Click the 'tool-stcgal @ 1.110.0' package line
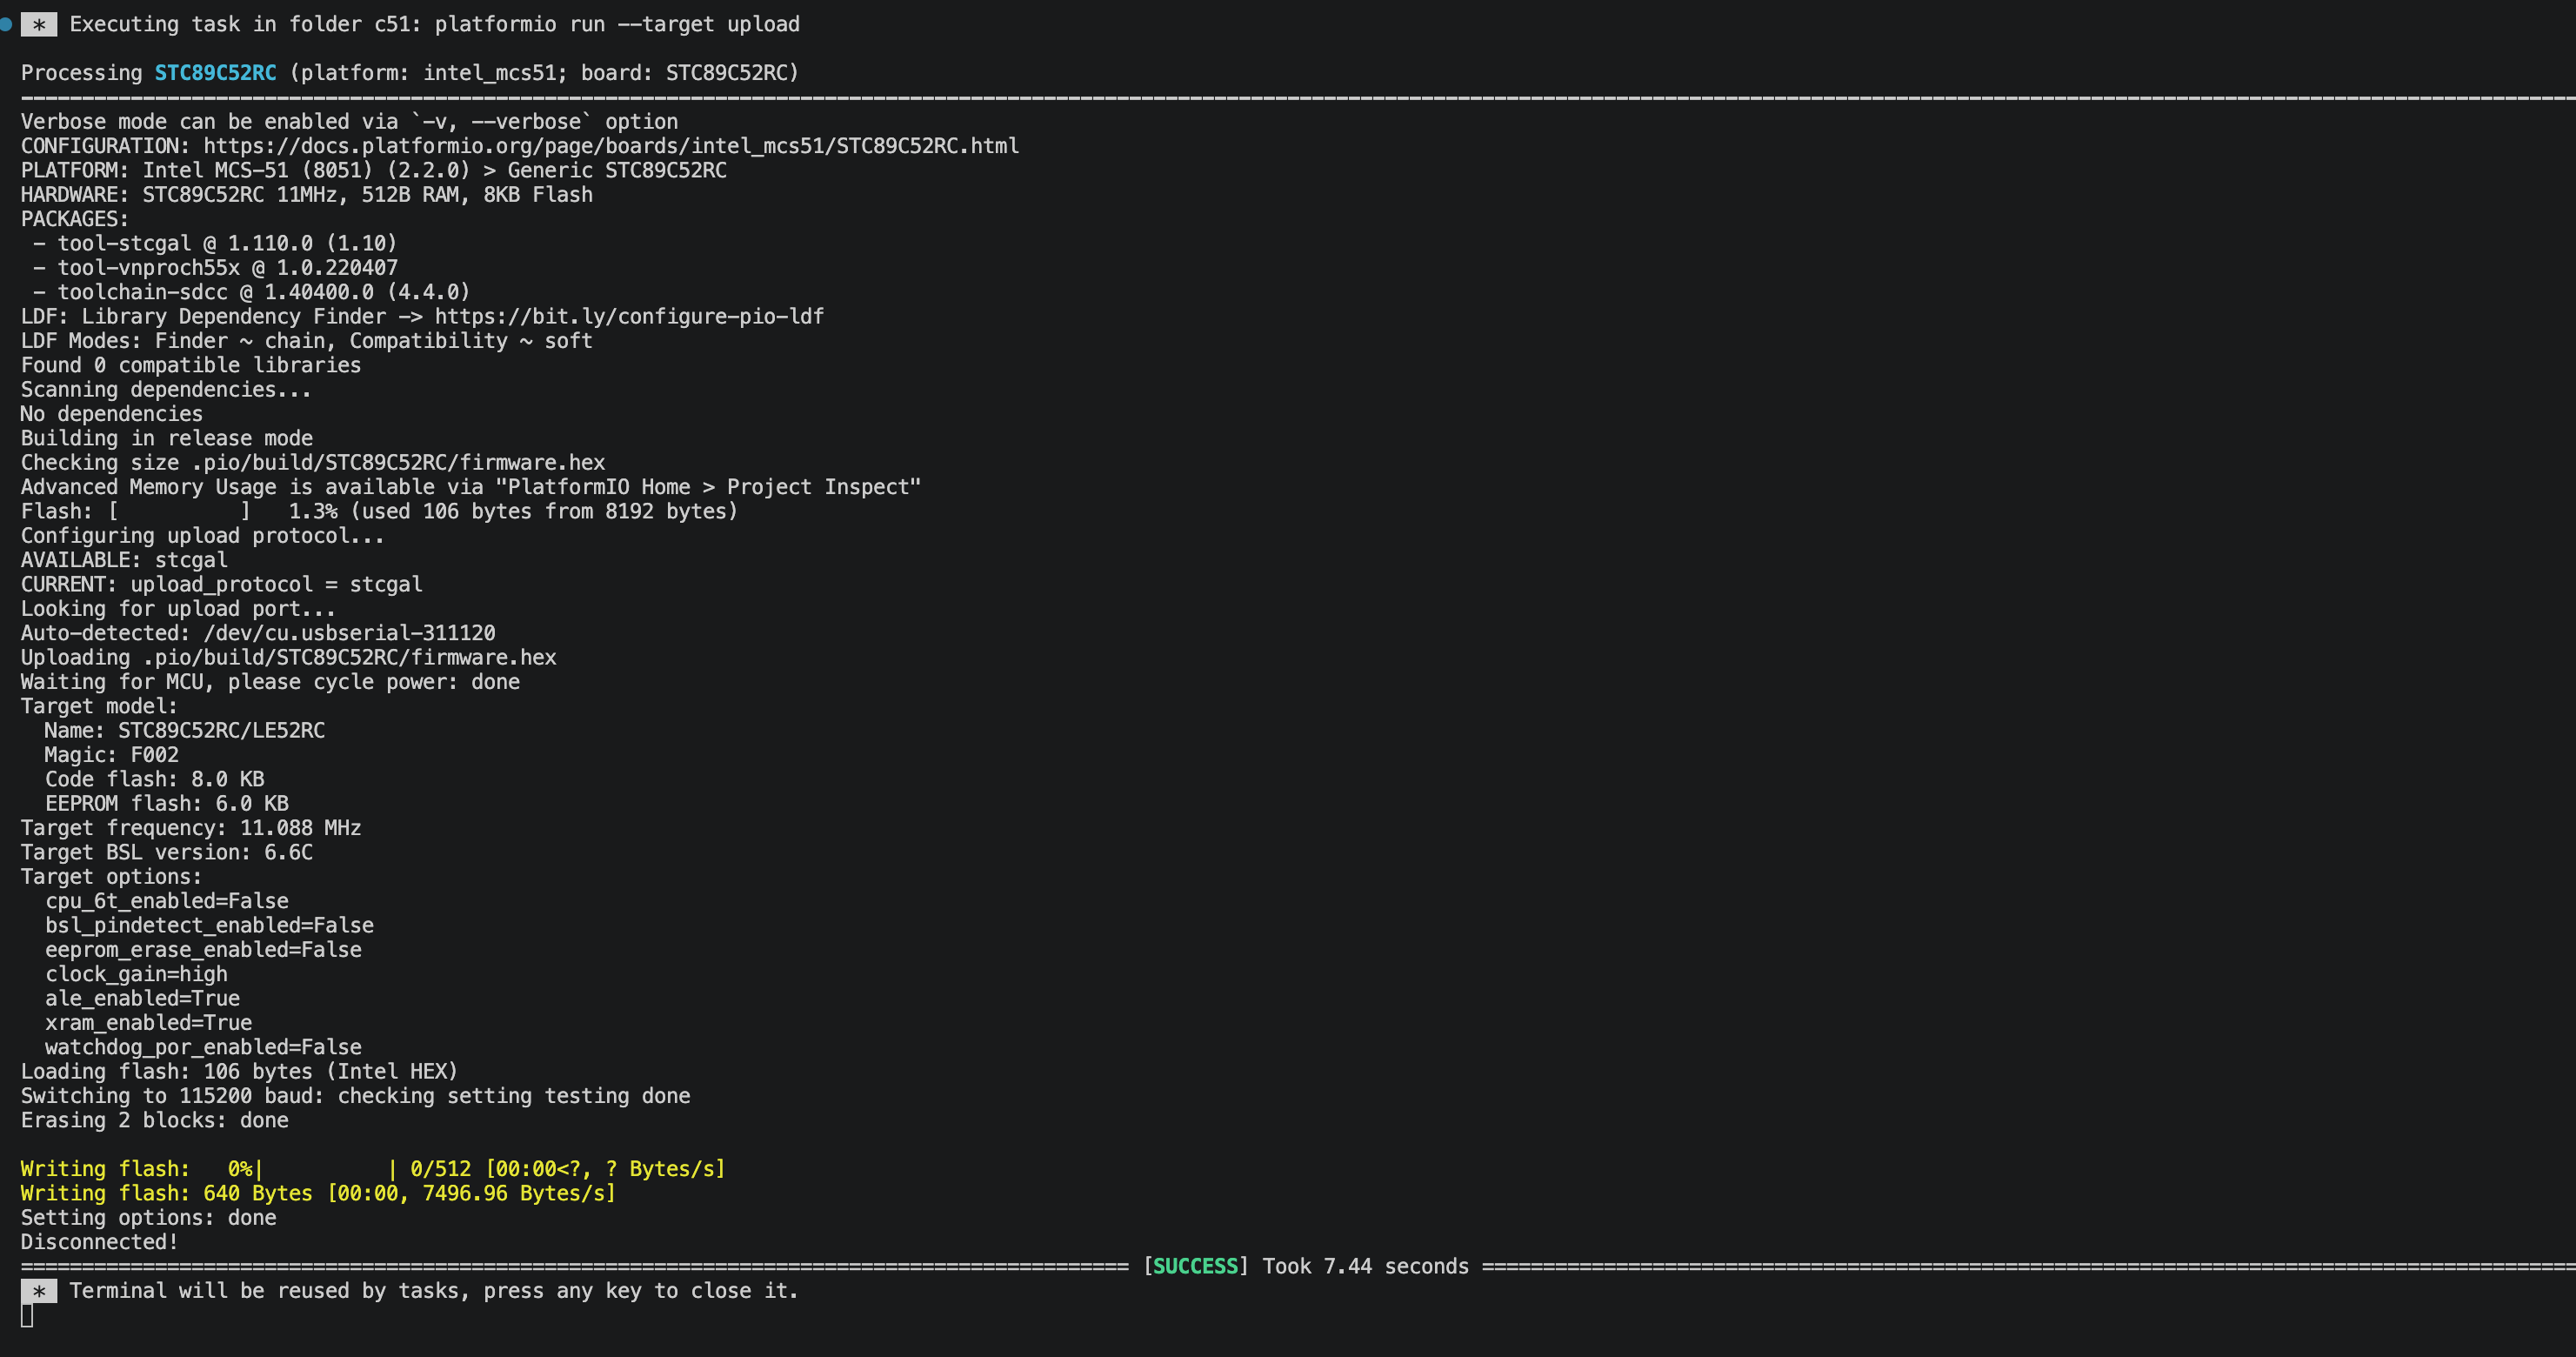The width and height of the screenshot is (2576, 1357). [x=215, y=243]
